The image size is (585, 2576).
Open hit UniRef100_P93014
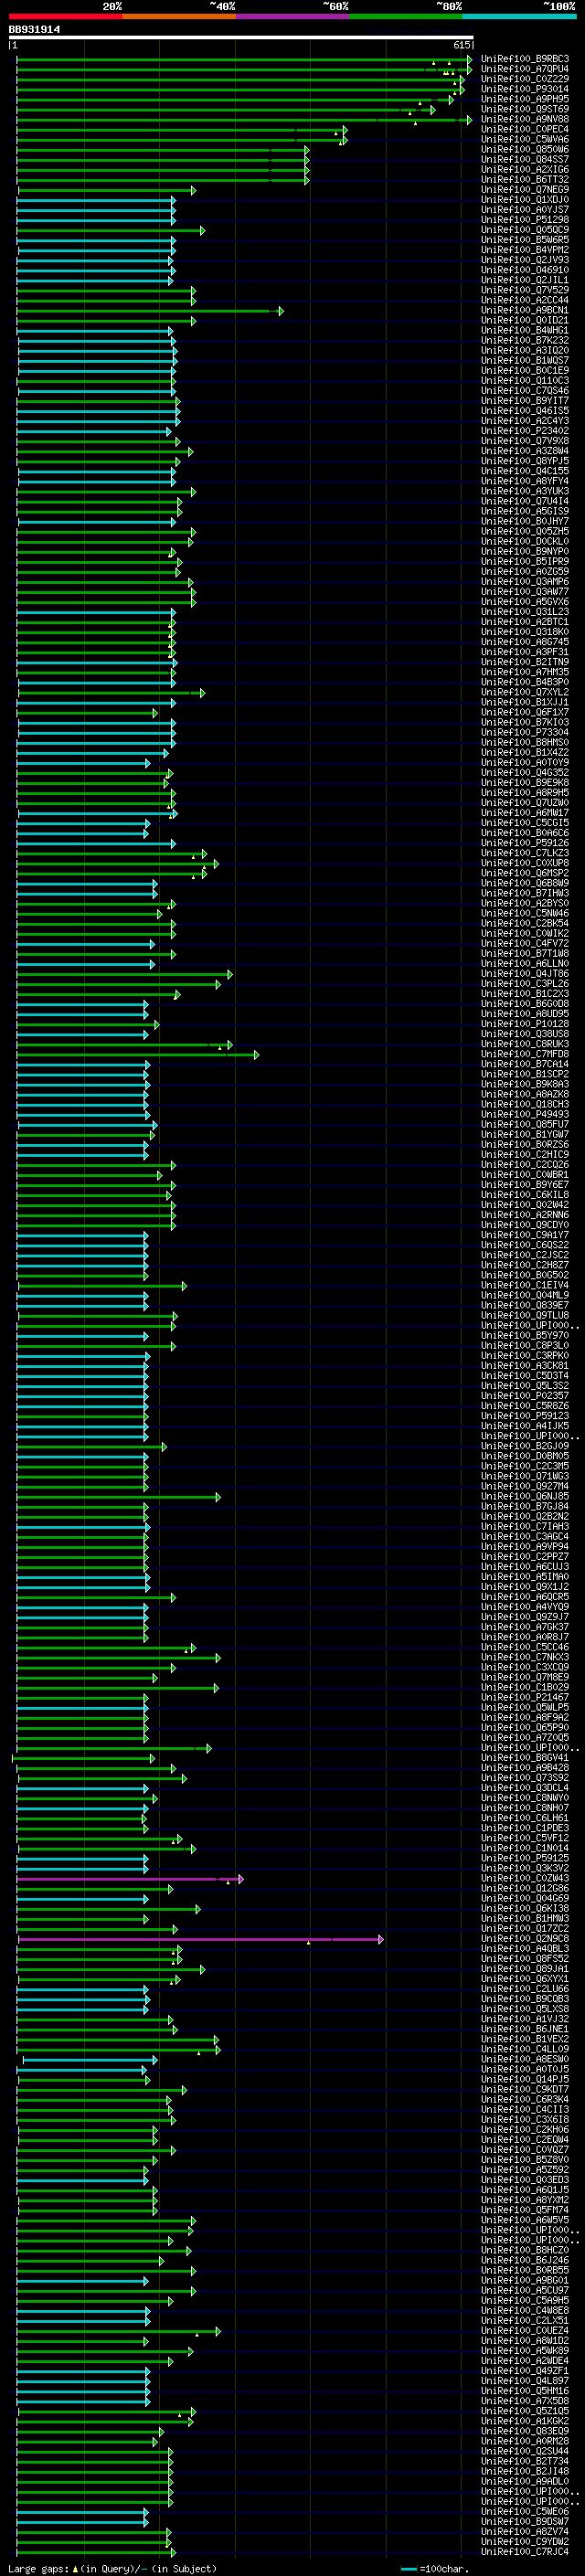[524, 89]
